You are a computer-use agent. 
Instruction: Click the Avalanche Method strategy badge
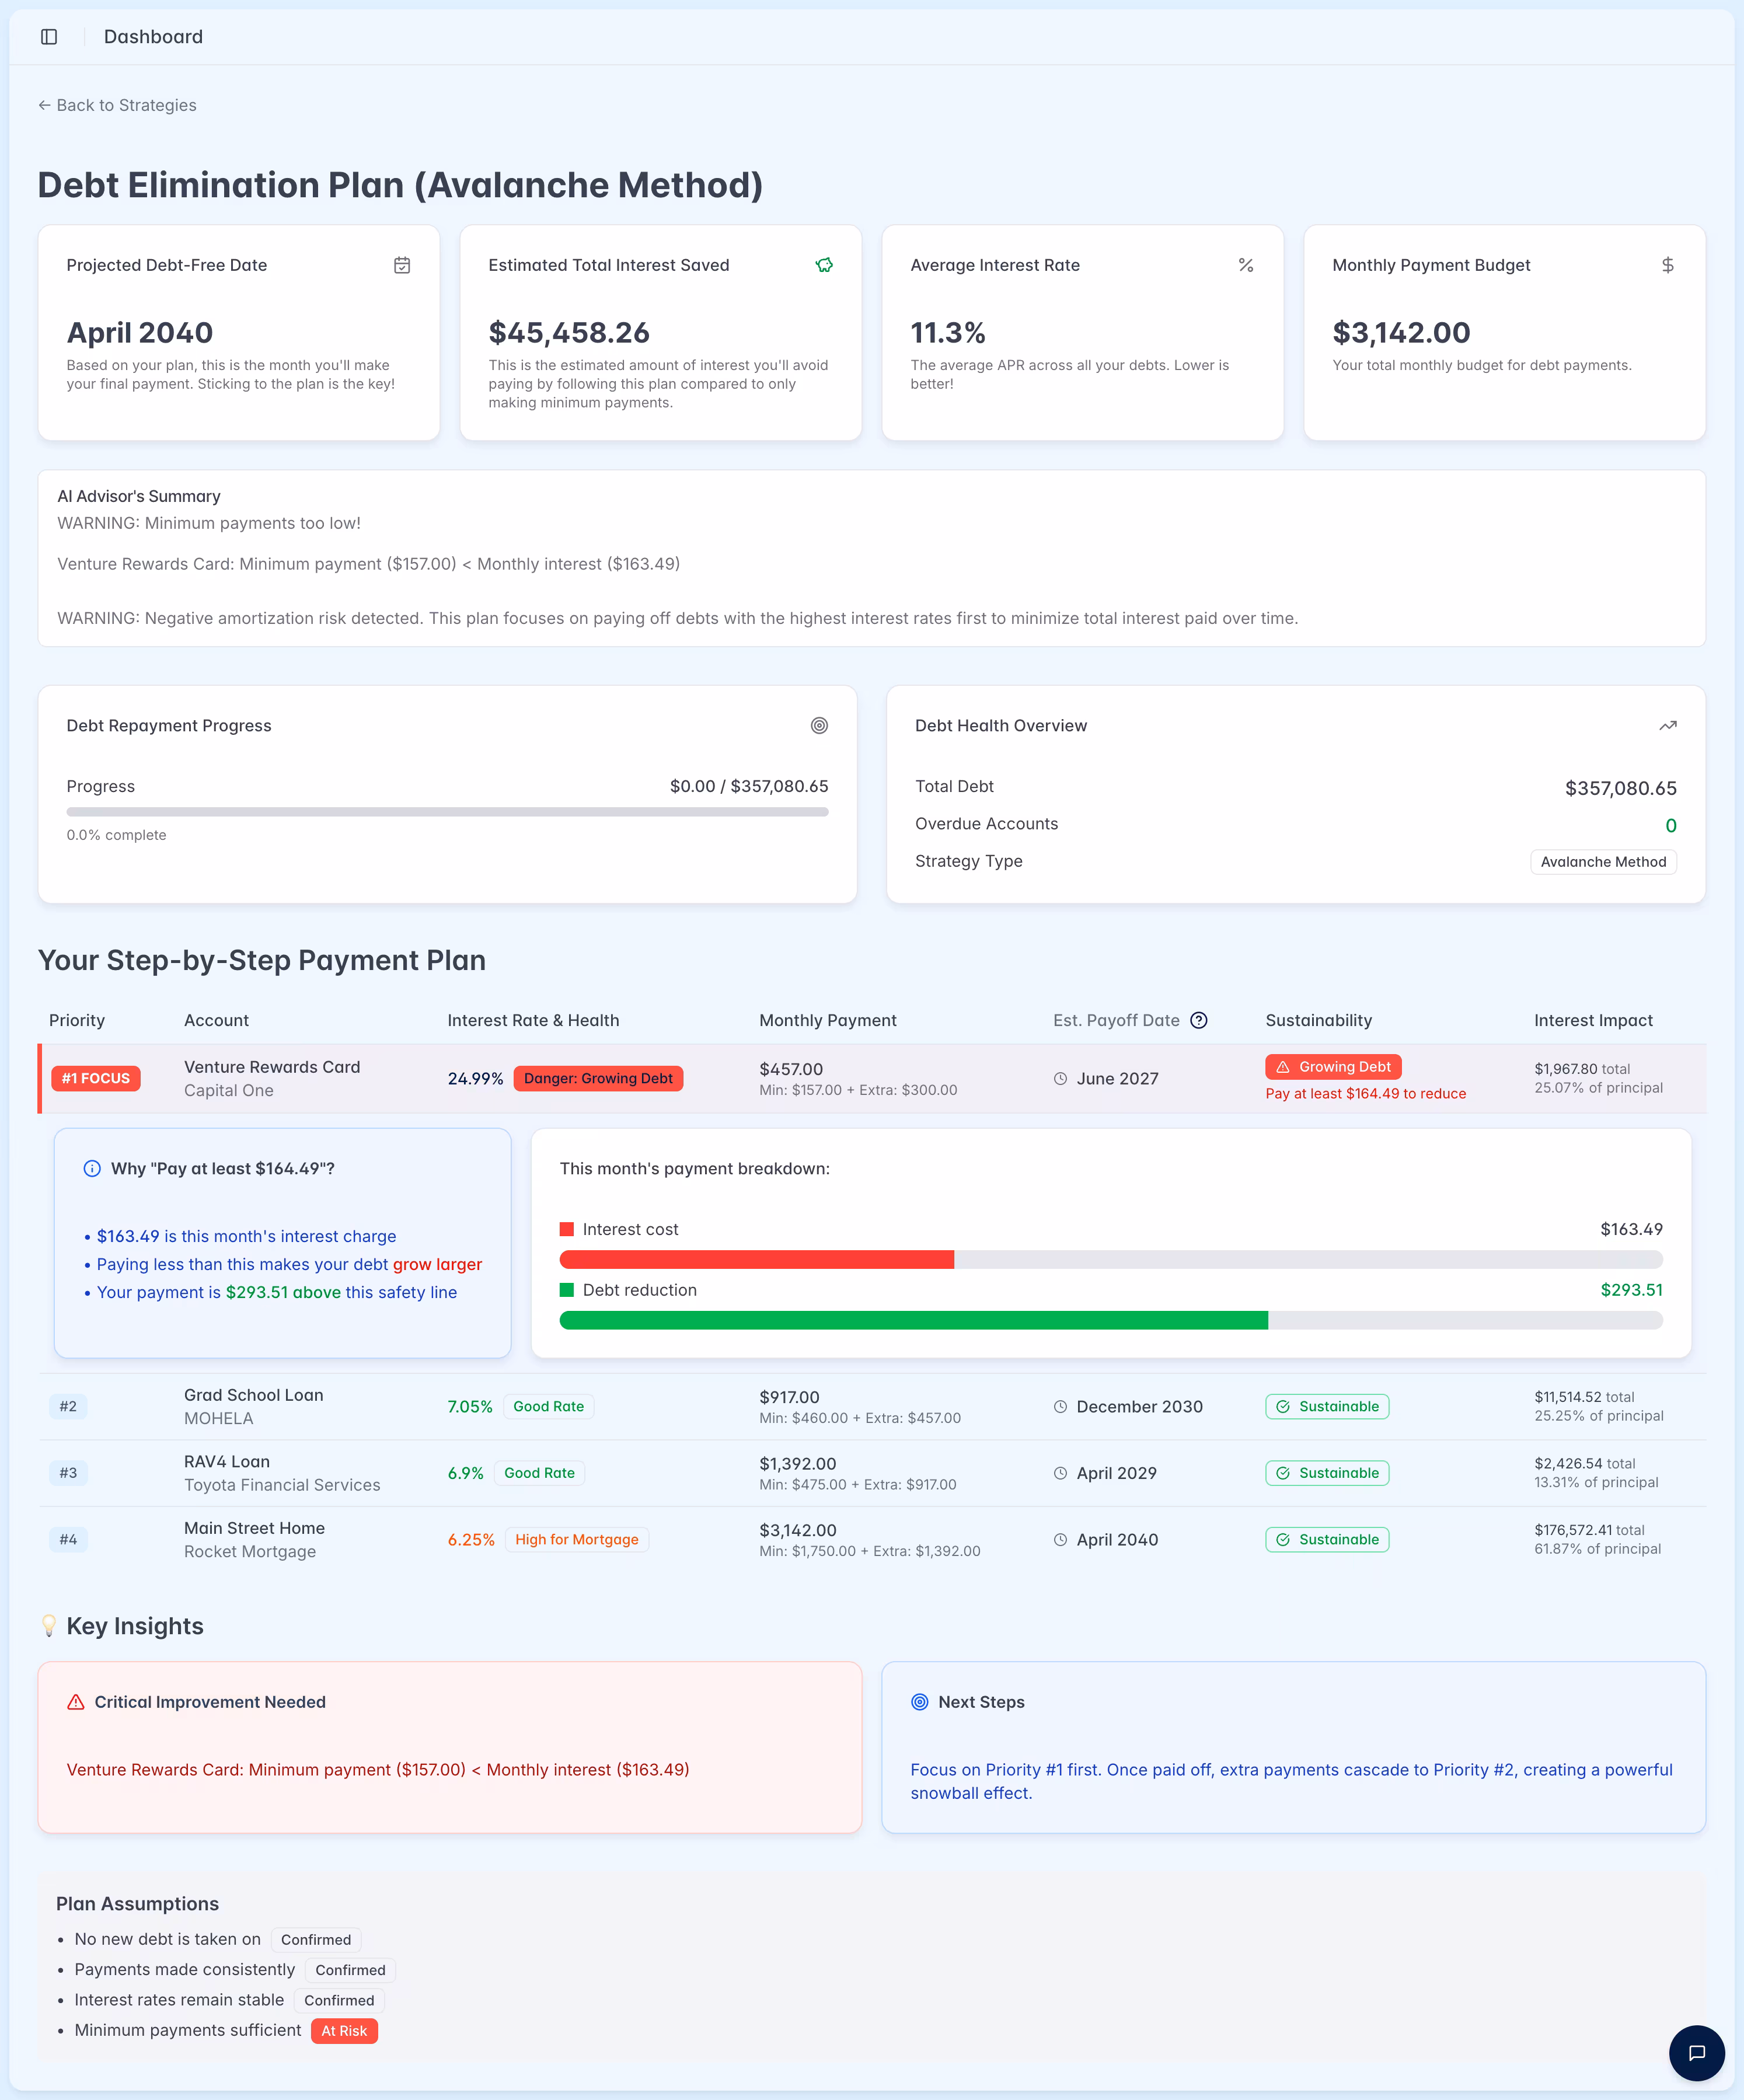(x=1603, y=862)
